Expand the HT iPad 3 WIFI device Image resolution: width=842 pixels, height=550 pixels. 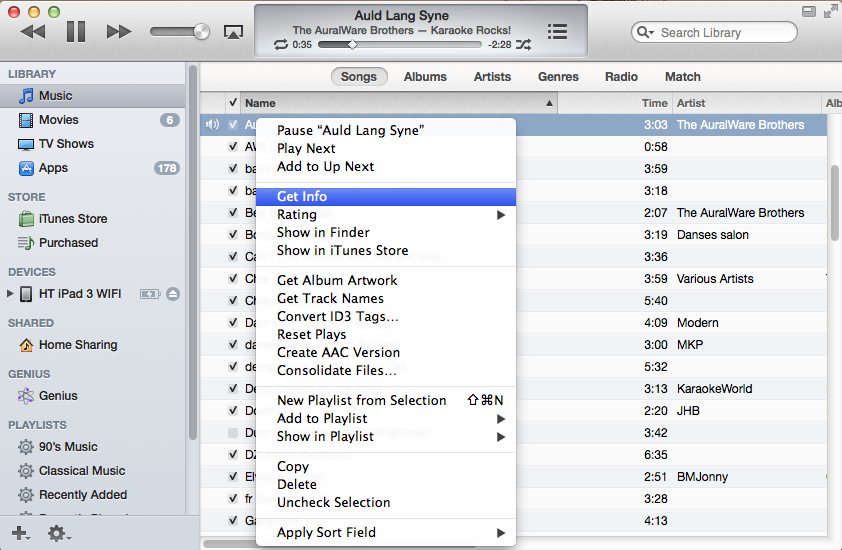[11, 294]
